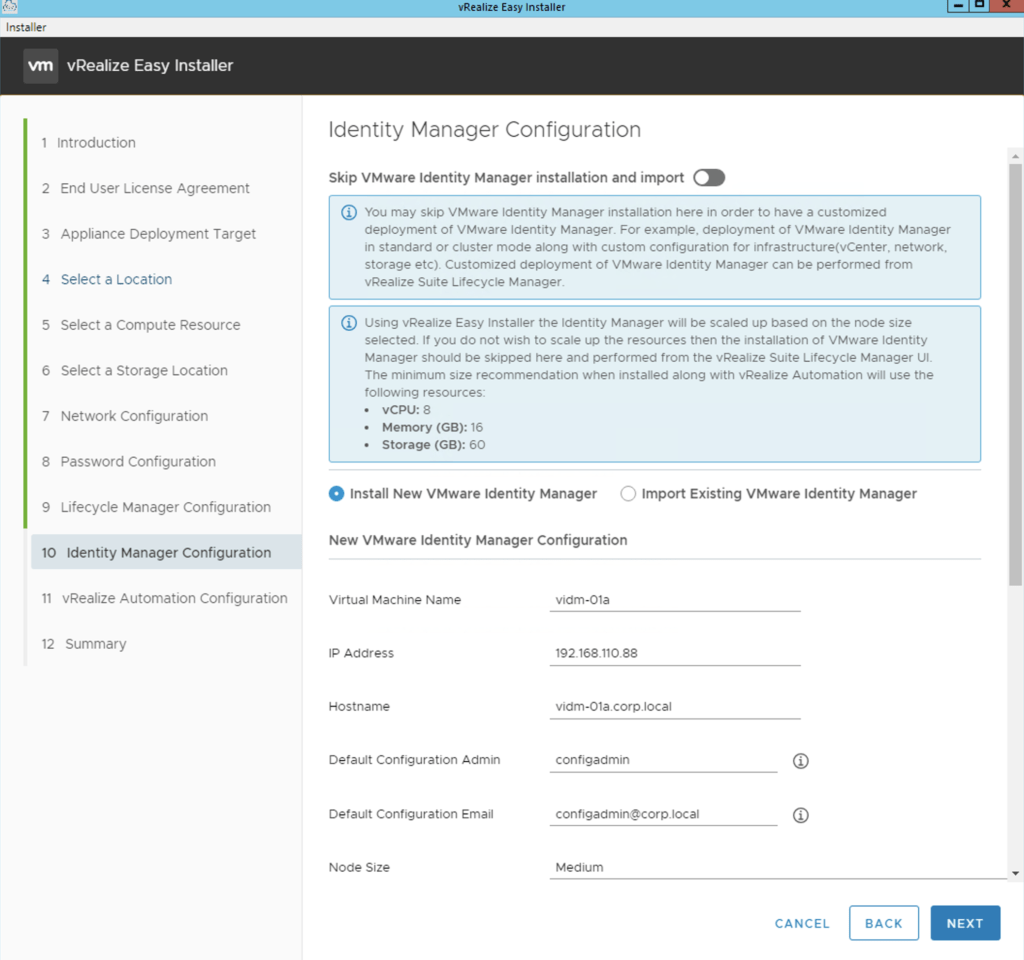Select Install New VMware Identity Manager radio
Image resolution: width=1024 pixels, height=960 pixels.
pyautogui.click(x=337, y=494)
